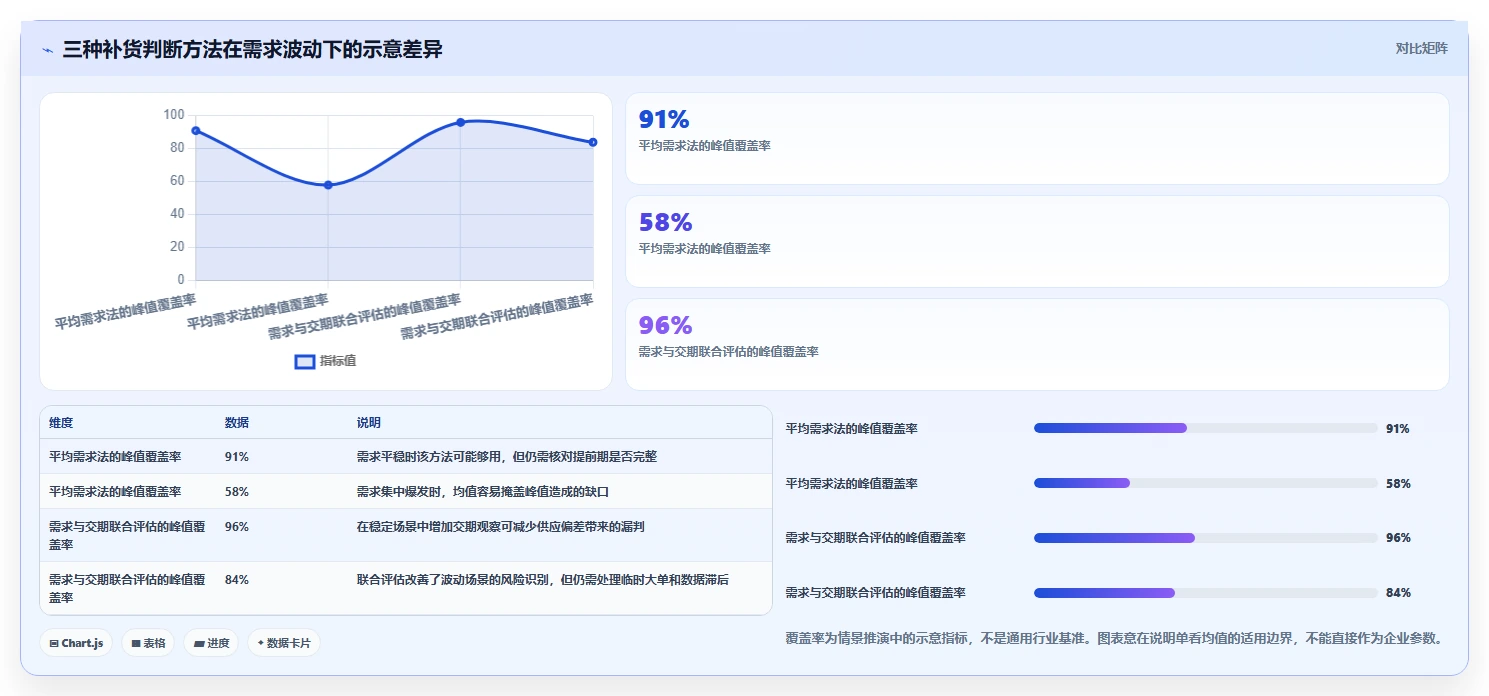This screenshot has width=1489, height=696.
Task: Click the 84% progress bar
Action: (x=1206, y=593)
